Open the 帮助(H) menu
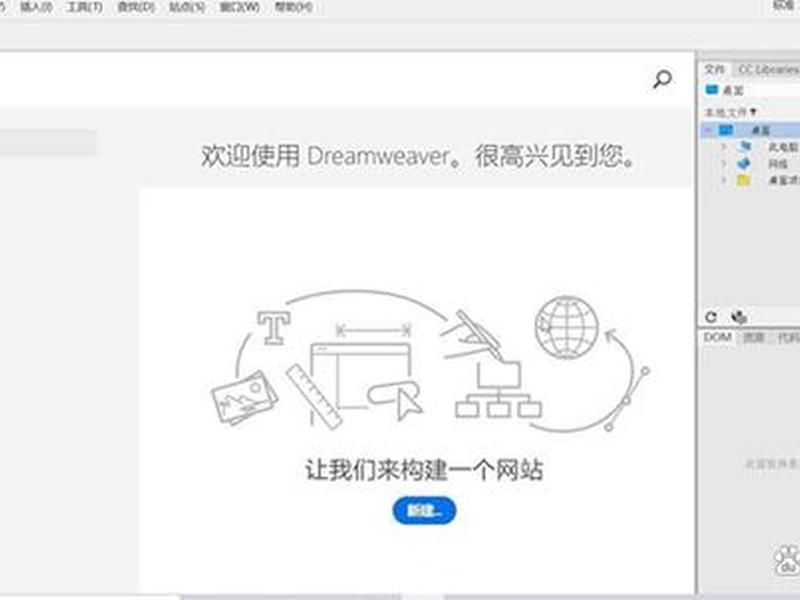800x600 pixels. point(293,7)
